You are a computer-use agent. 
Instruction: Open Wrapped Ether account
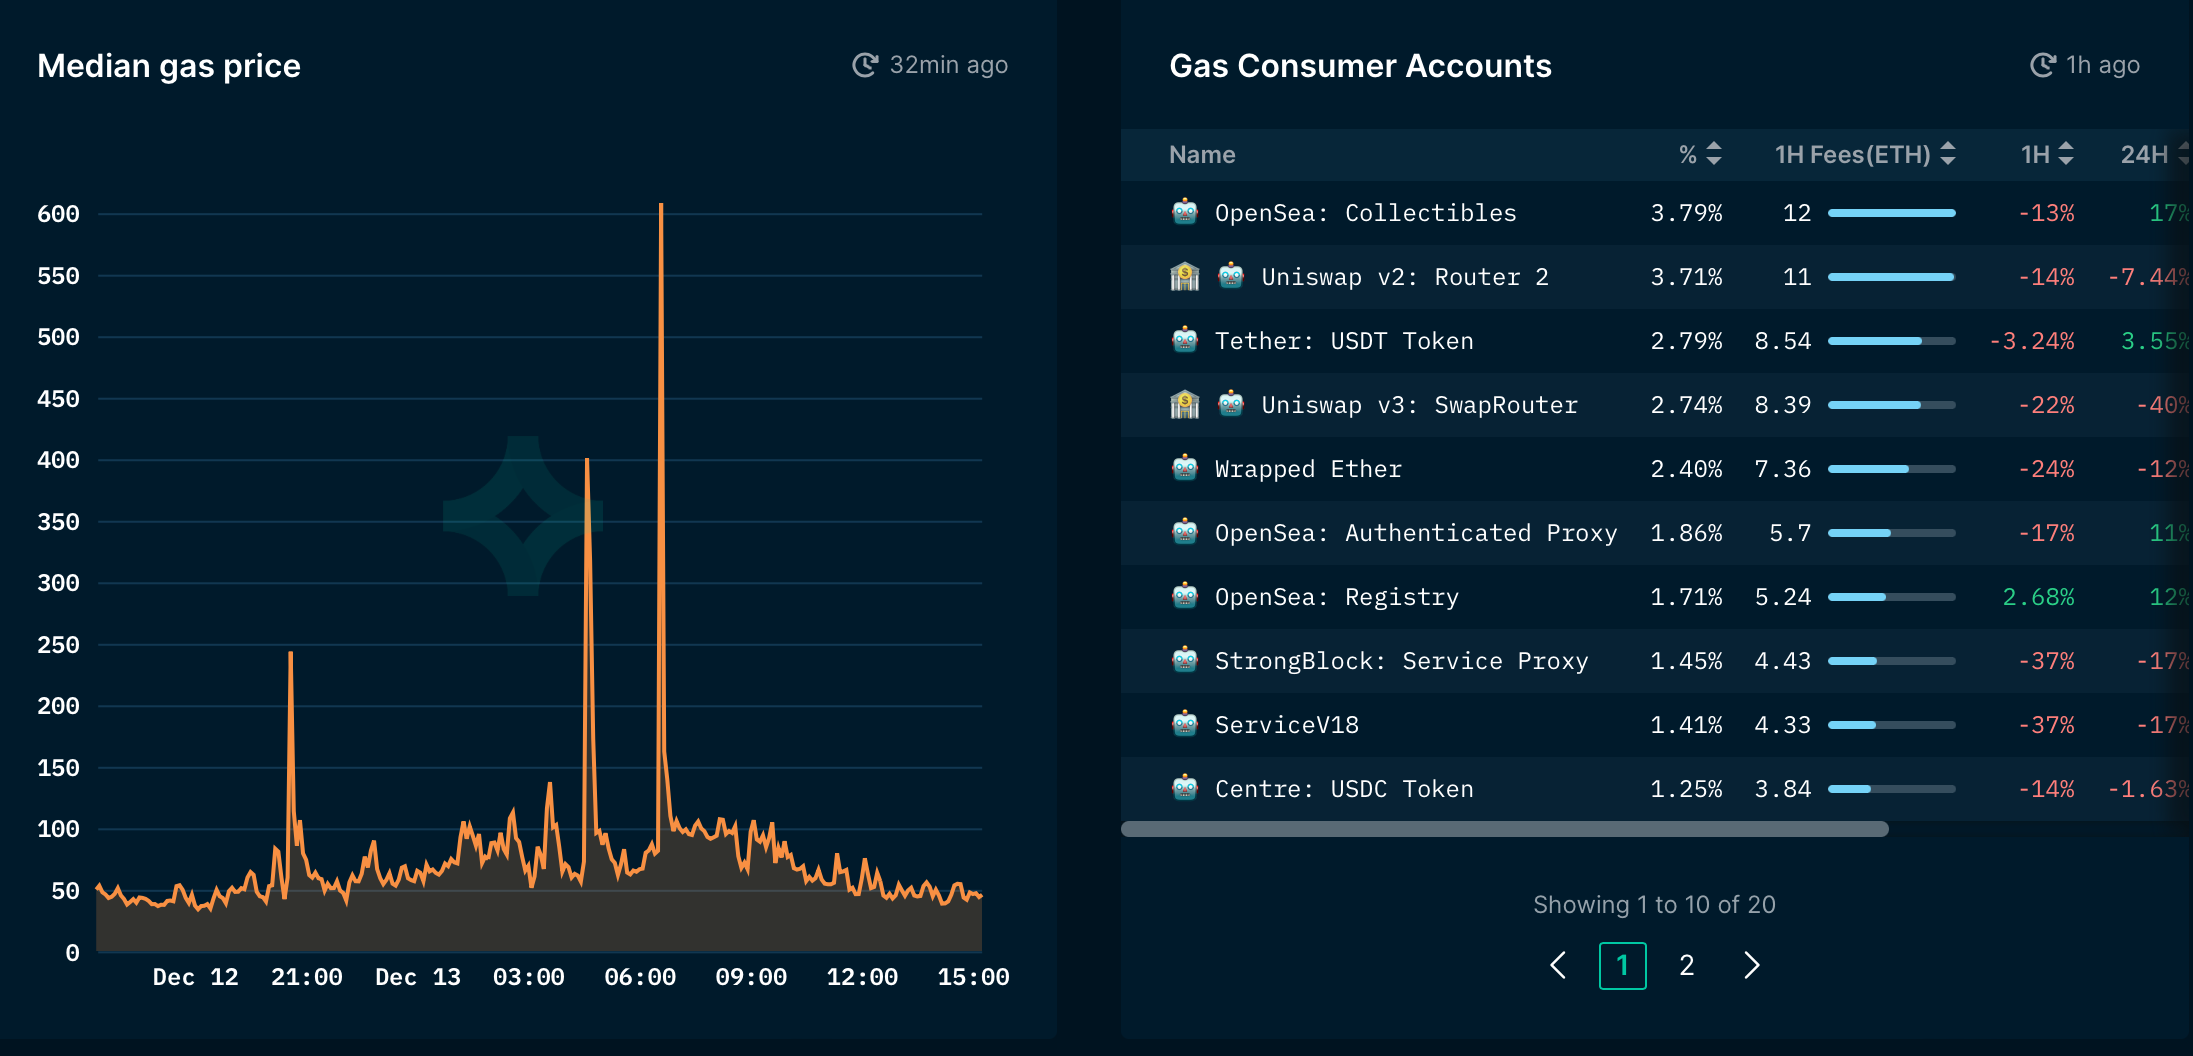(1308, 469)
